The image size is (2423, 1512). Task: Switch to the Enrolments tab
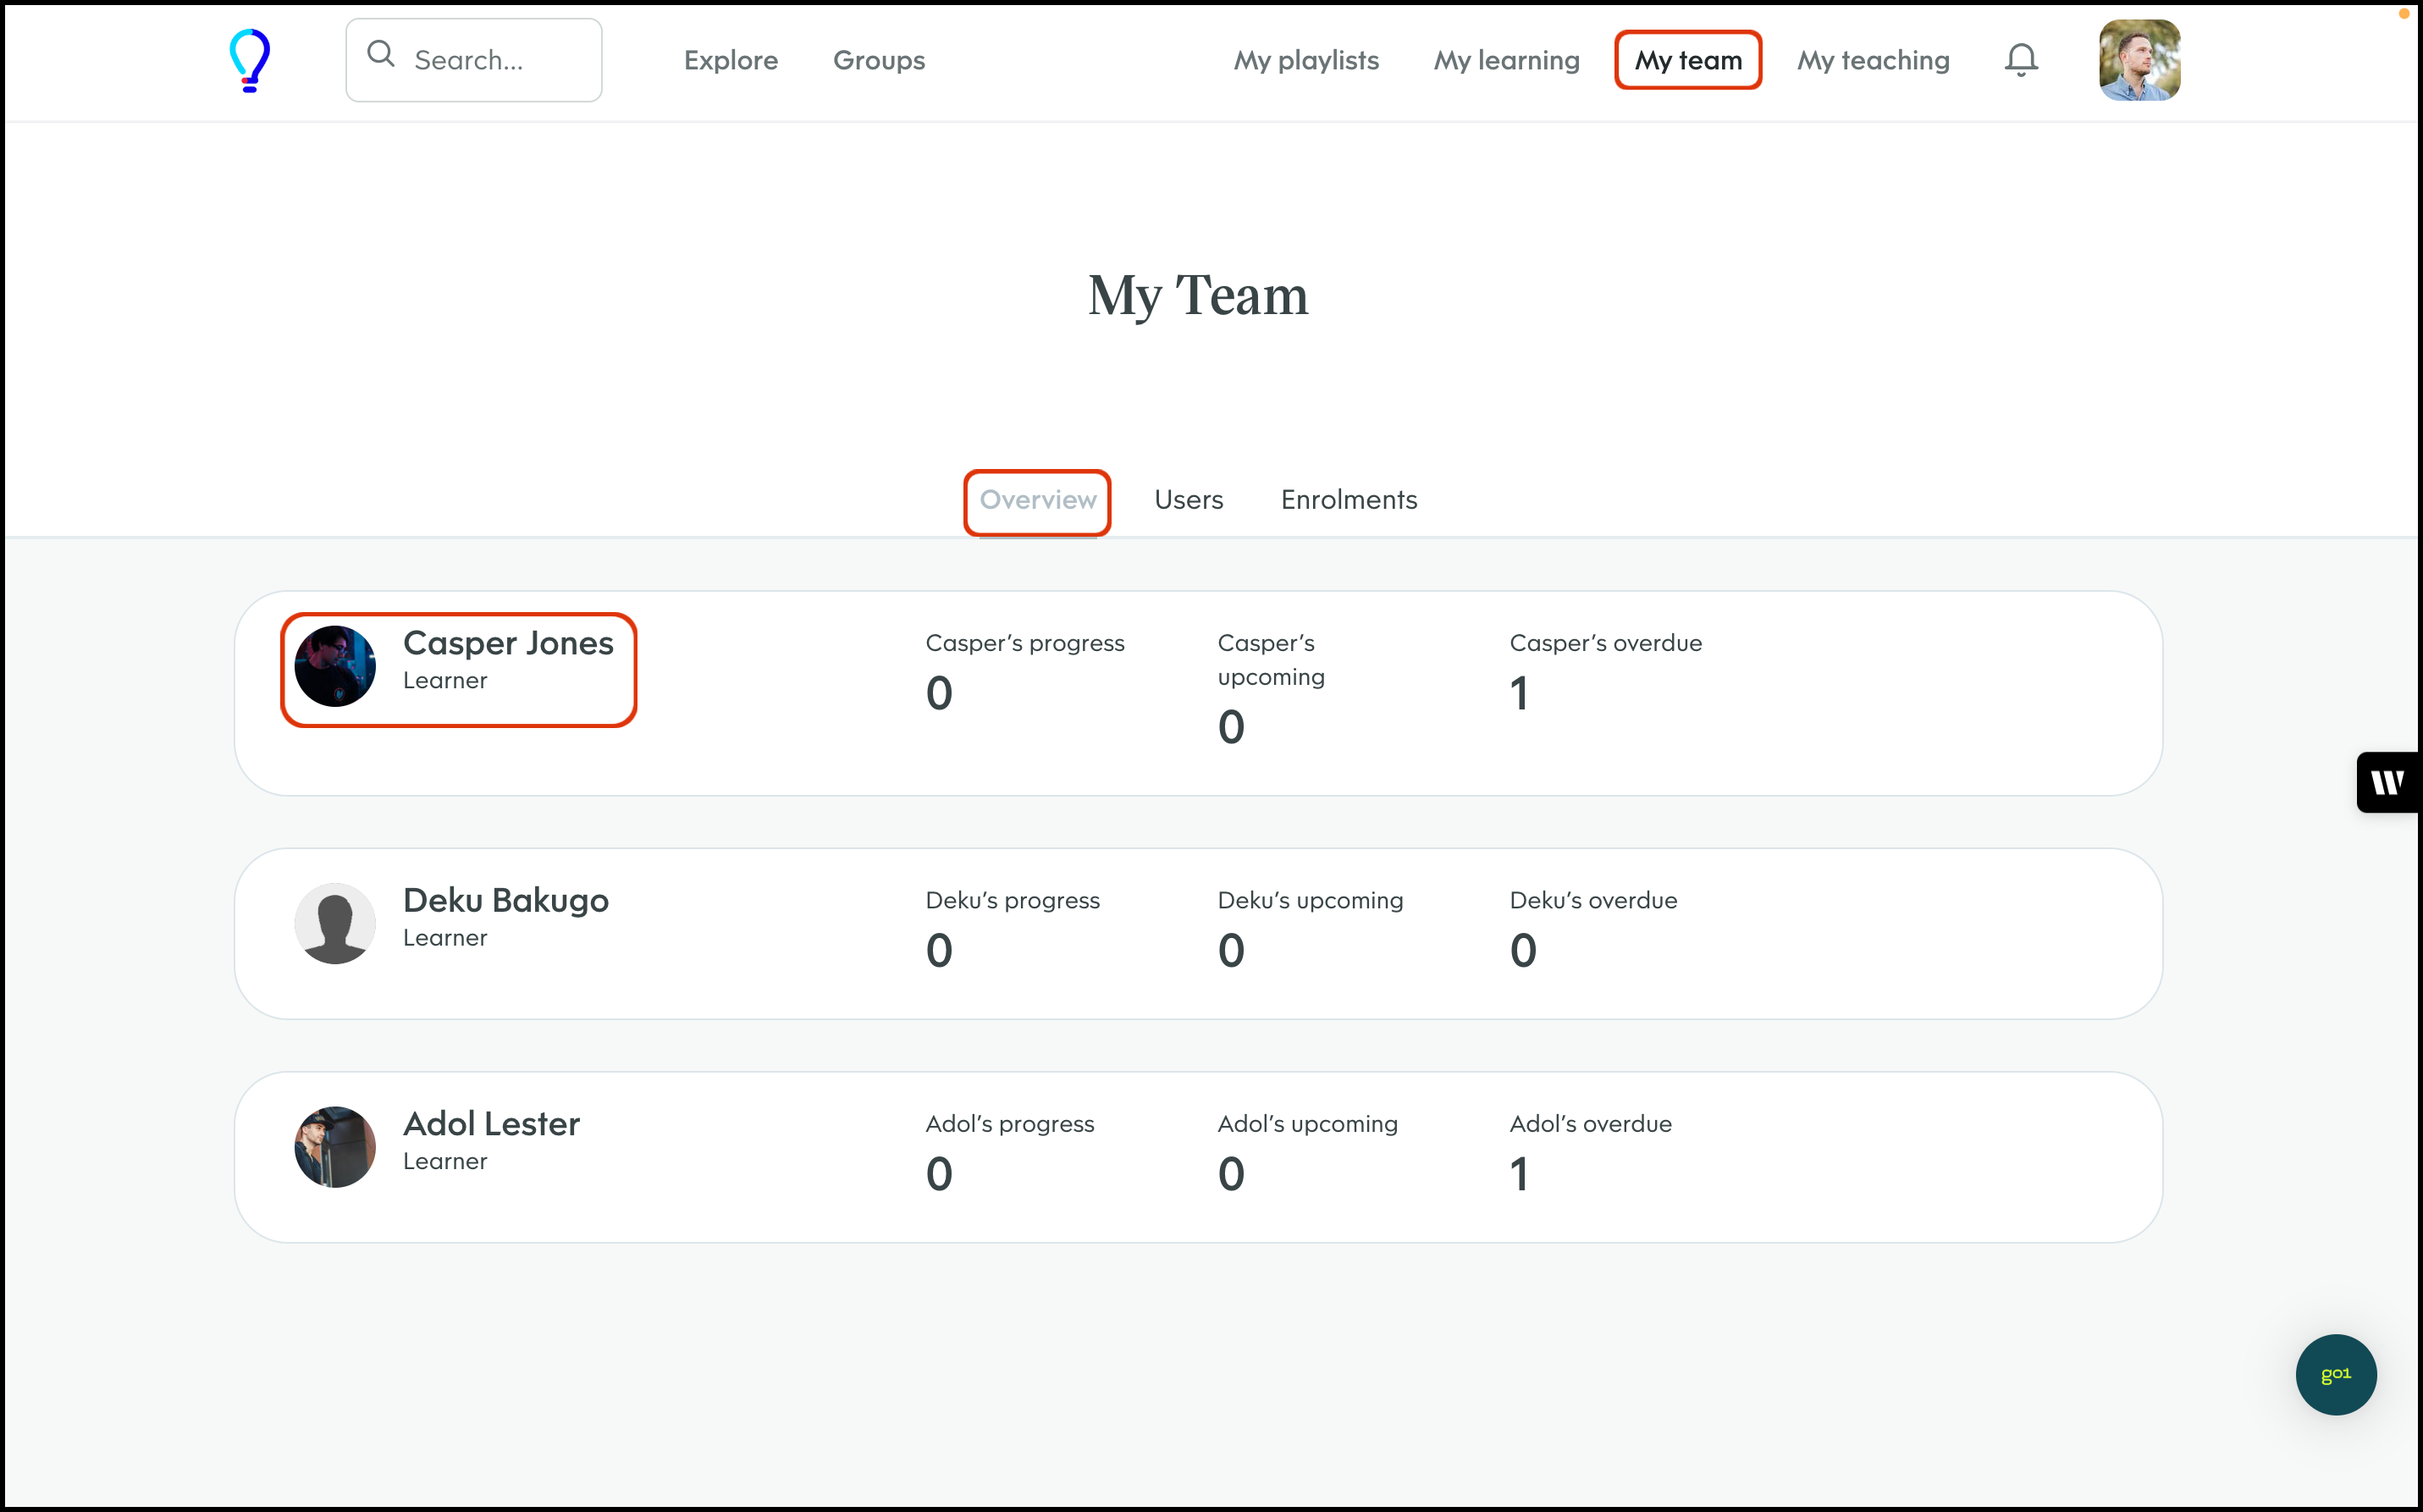click(x=1349, y=500)
